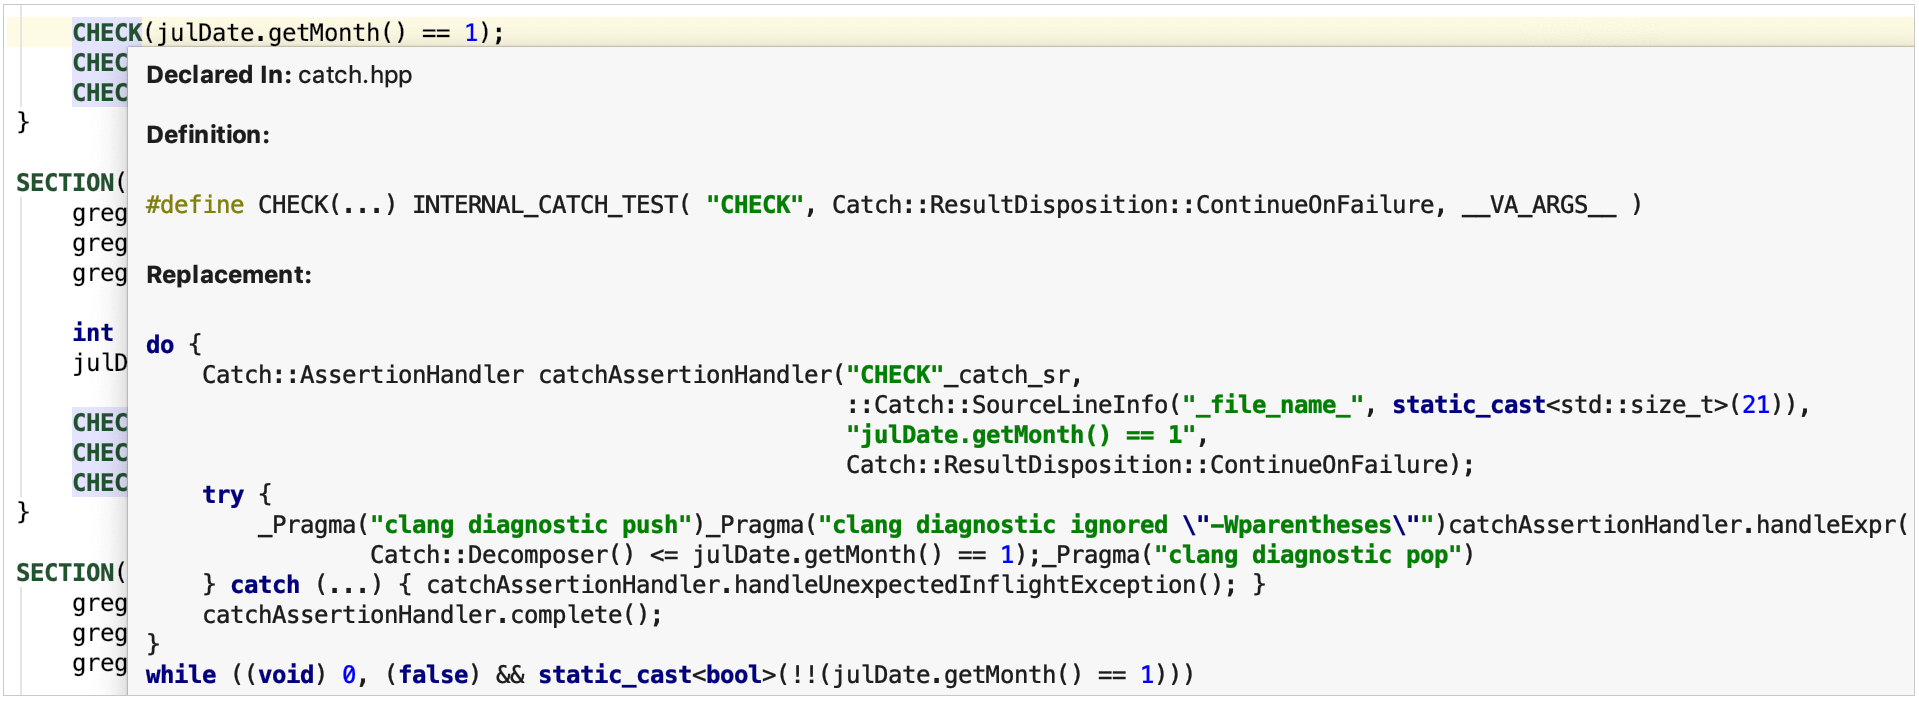Click 'catchAssertionHandler.complete();' statement
Viewport: 1919px width, 701px height.
pyautogui.click(x=432, y=615)
